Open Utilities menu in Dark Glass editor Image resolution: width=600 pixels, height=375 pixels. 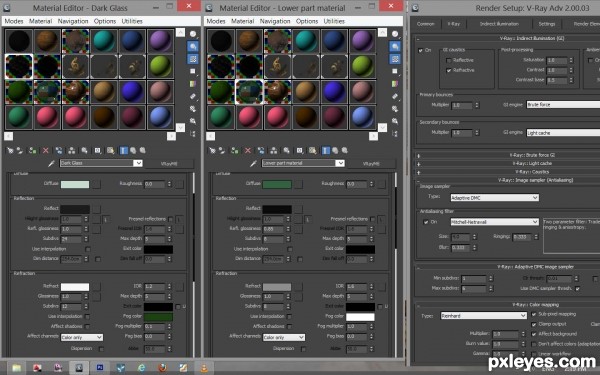132,21
